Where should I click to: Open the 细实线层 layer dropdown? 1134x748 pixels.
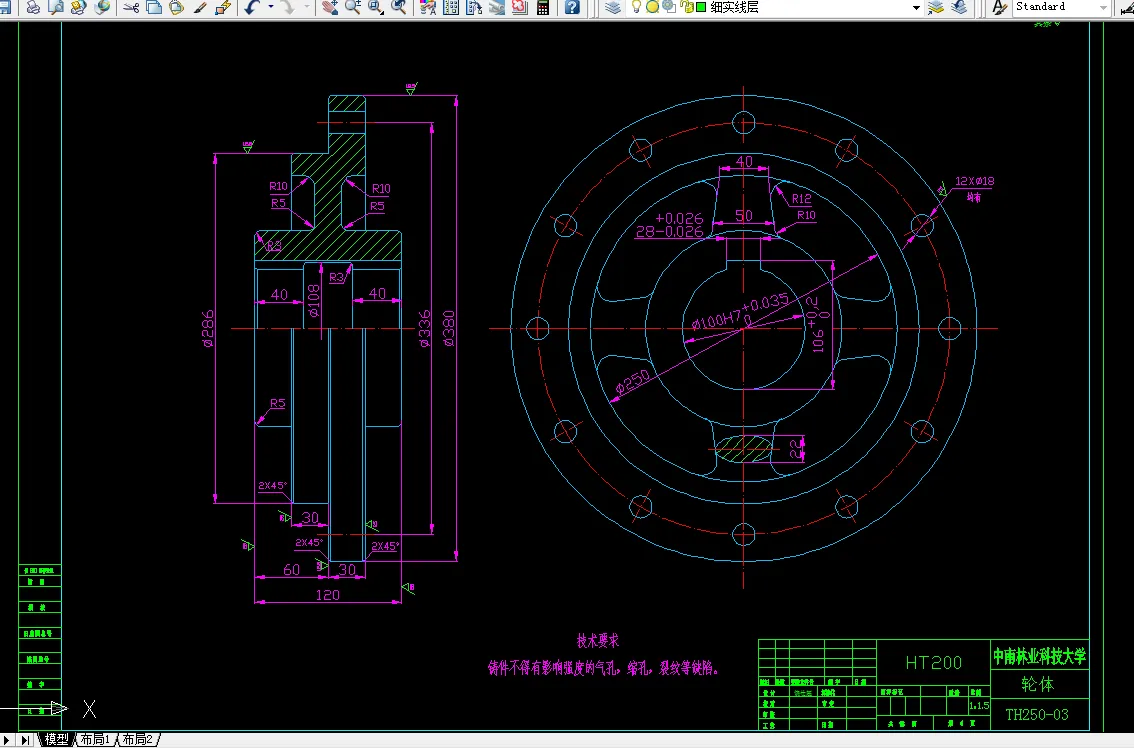pyautogui.click(x=916, y=7)
